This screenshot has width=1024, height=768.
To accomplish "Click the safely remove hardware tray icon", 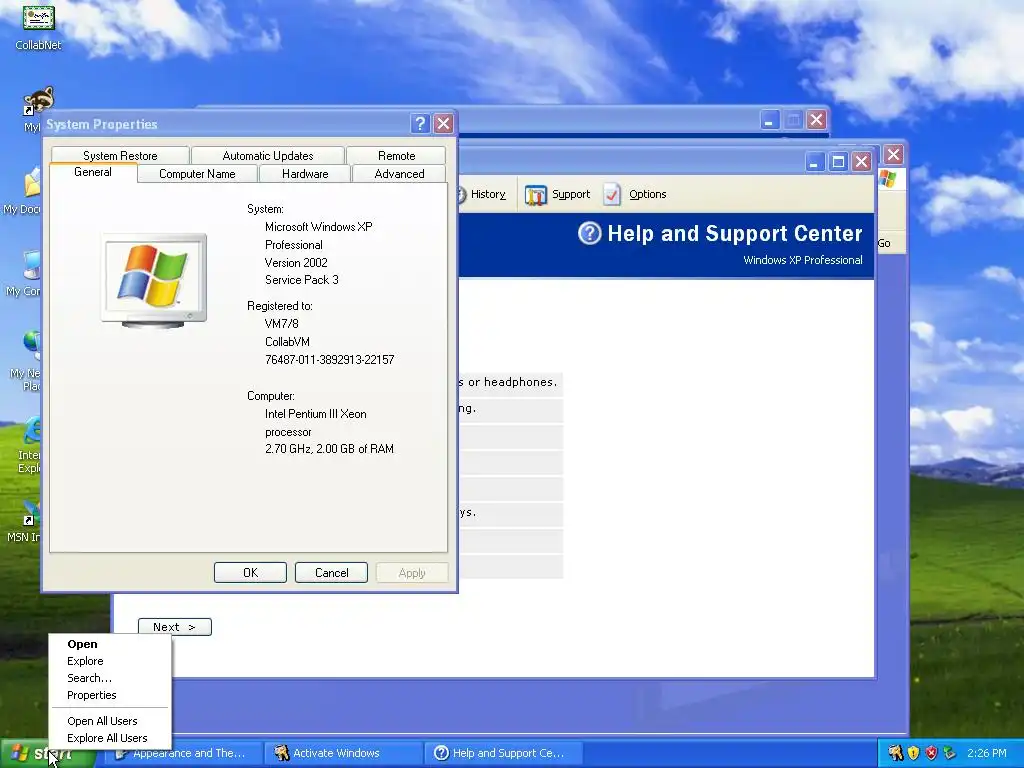I will point(949,753).
